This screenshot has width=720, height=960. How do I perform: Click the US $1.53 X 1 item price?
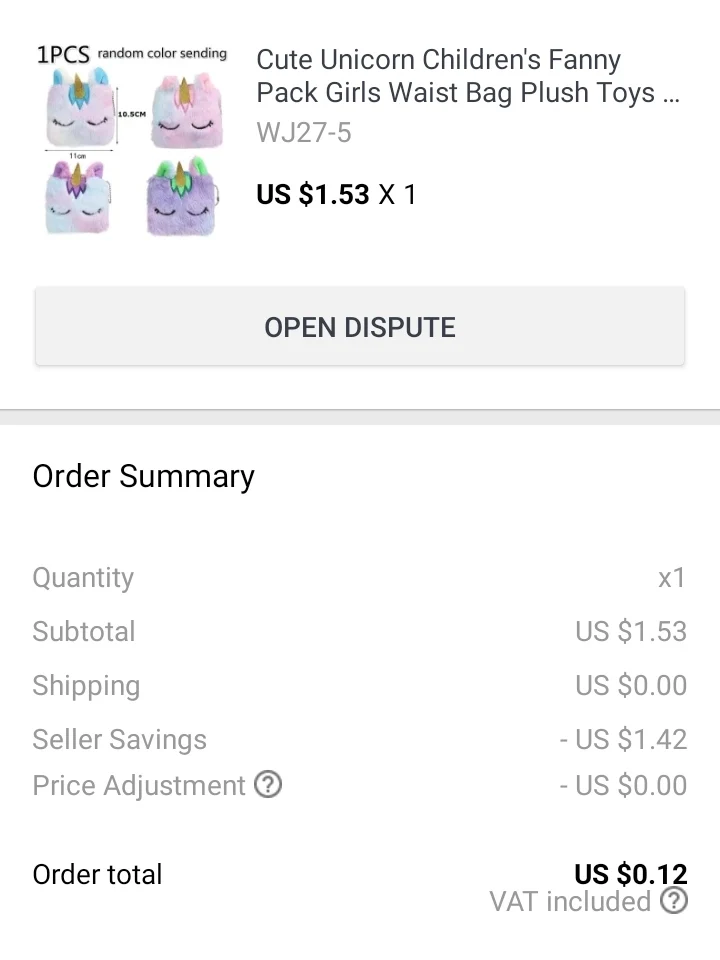point(336,194)
